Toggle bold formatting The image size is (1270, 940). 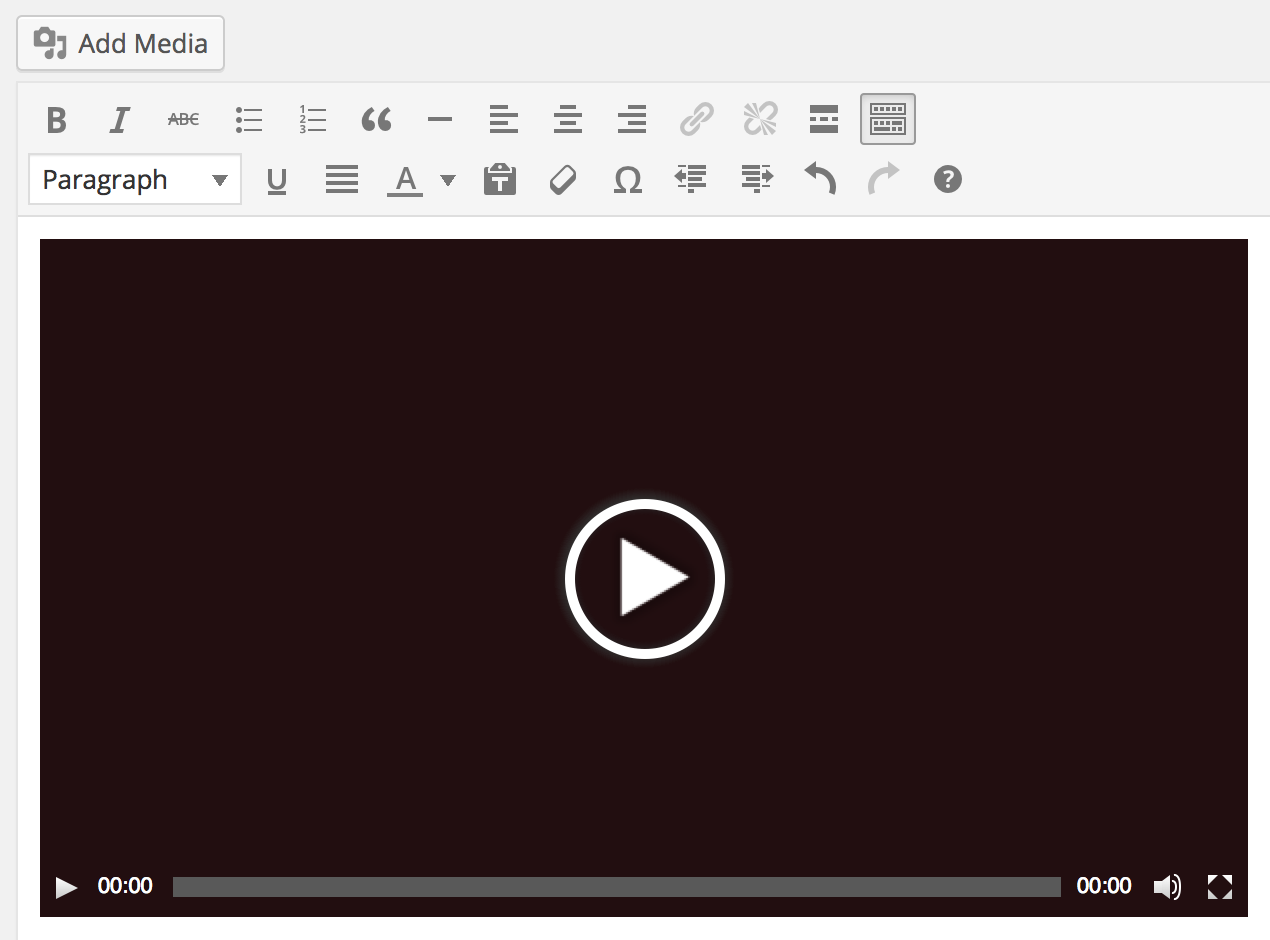point(57,120)
